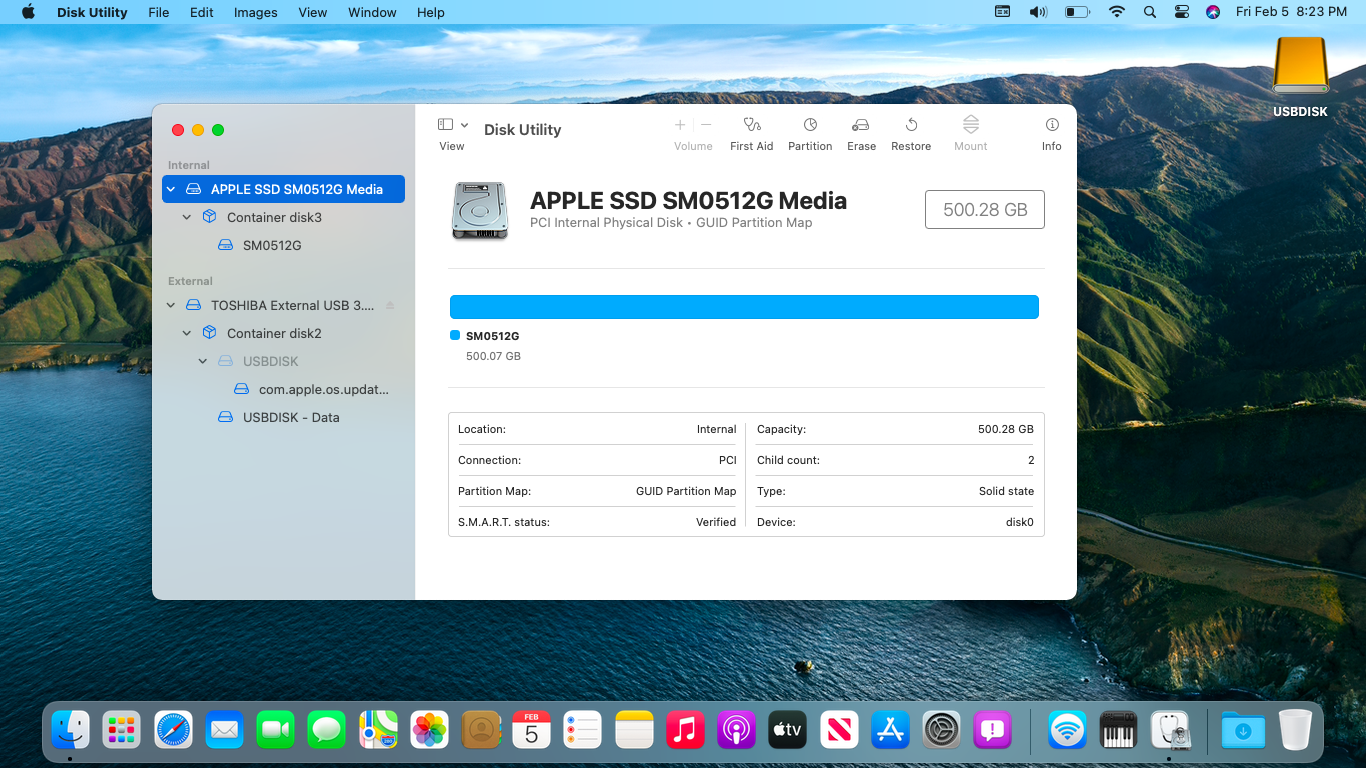Click the large hard disk image

click(x=480, y=210)
